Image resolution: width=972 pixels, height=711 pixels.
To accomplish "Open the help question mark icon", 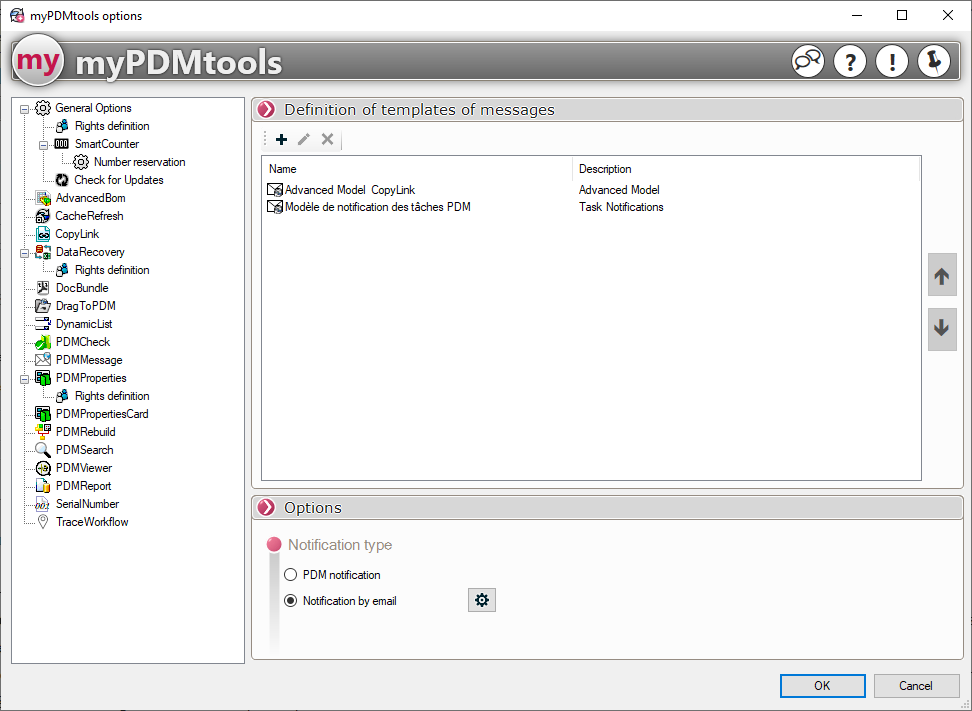I will coord(849,62).
